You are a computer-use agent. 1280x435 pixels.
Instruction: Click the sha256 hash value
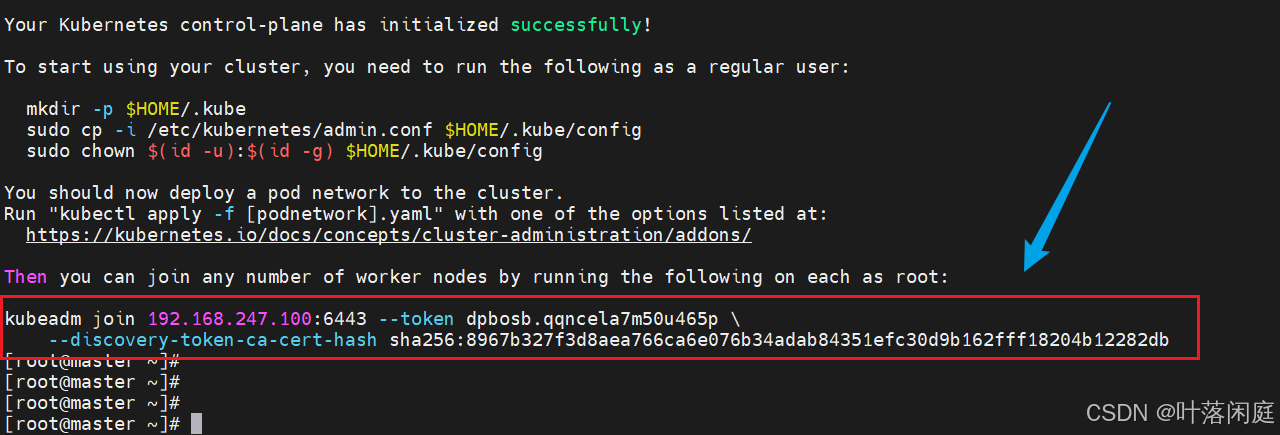tap(778, 340)
